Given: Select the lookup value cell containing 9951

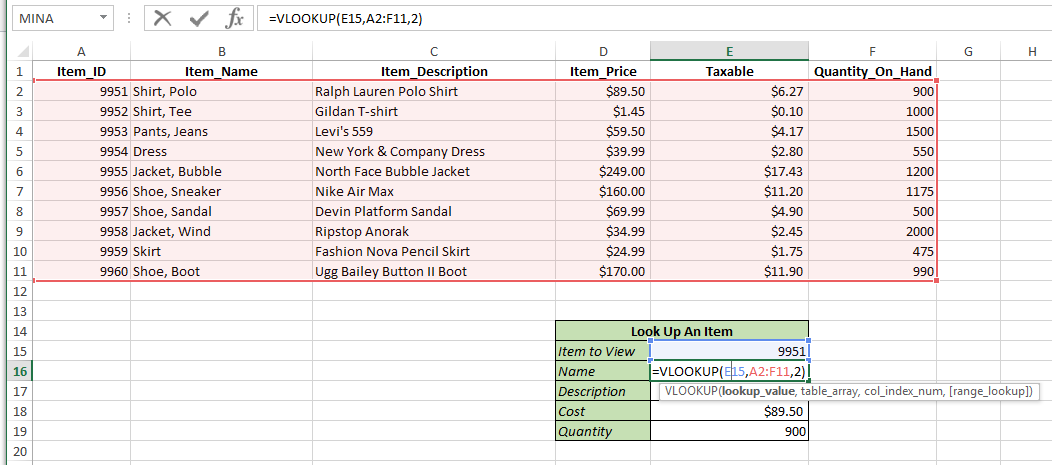Looking at the screenshot, I should coord(729,351).
